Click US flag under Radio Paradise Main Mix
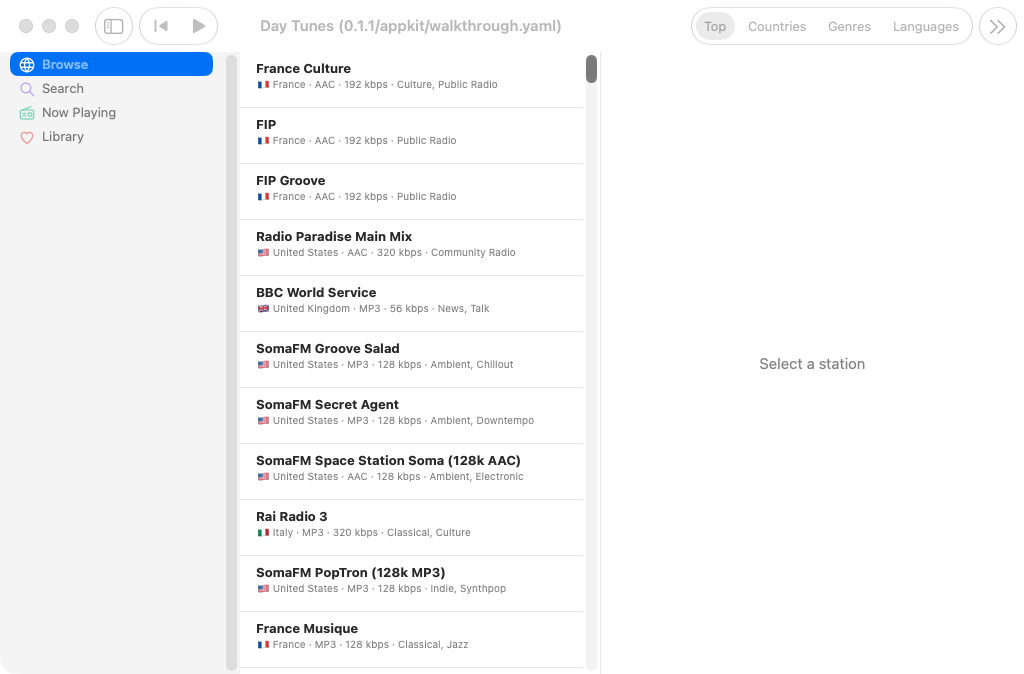1024x674 pixels. 263,253
